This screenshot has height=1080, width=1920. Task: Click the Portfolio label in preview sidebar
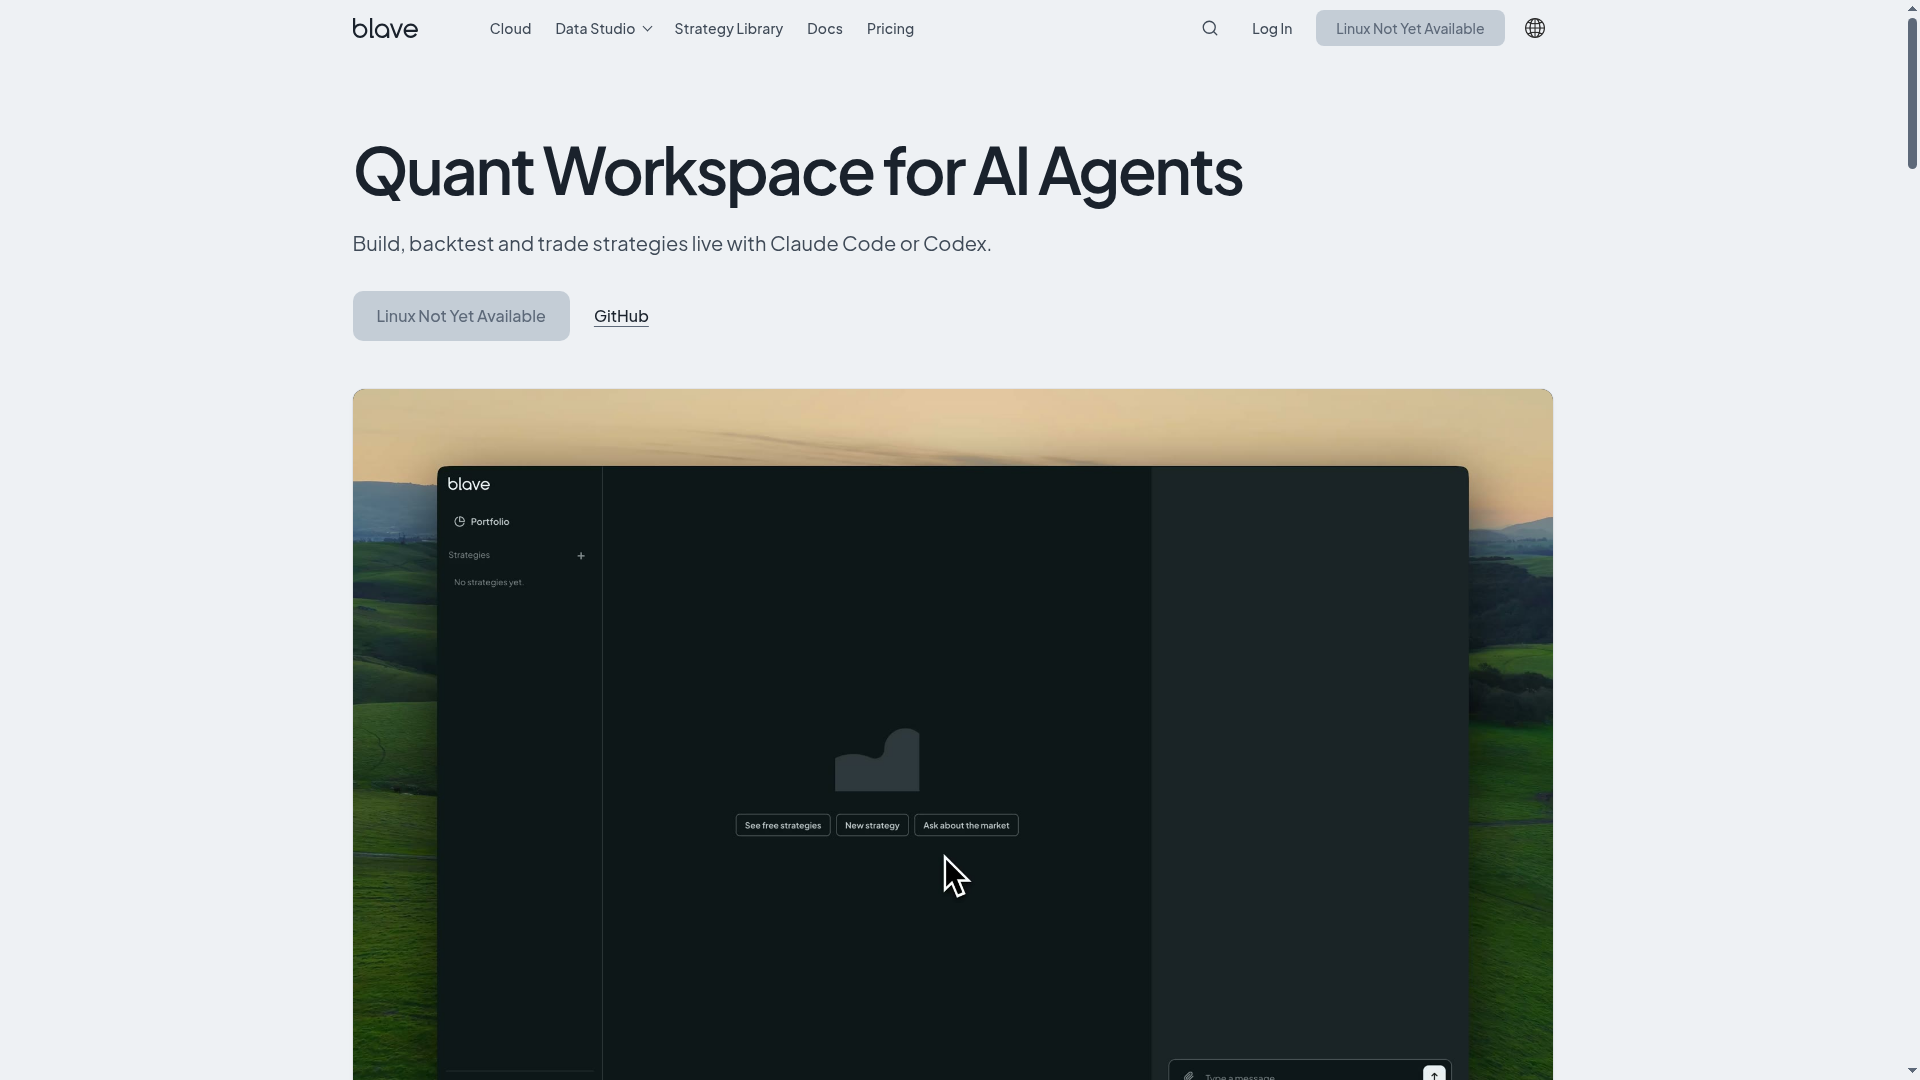pos(490,522)
